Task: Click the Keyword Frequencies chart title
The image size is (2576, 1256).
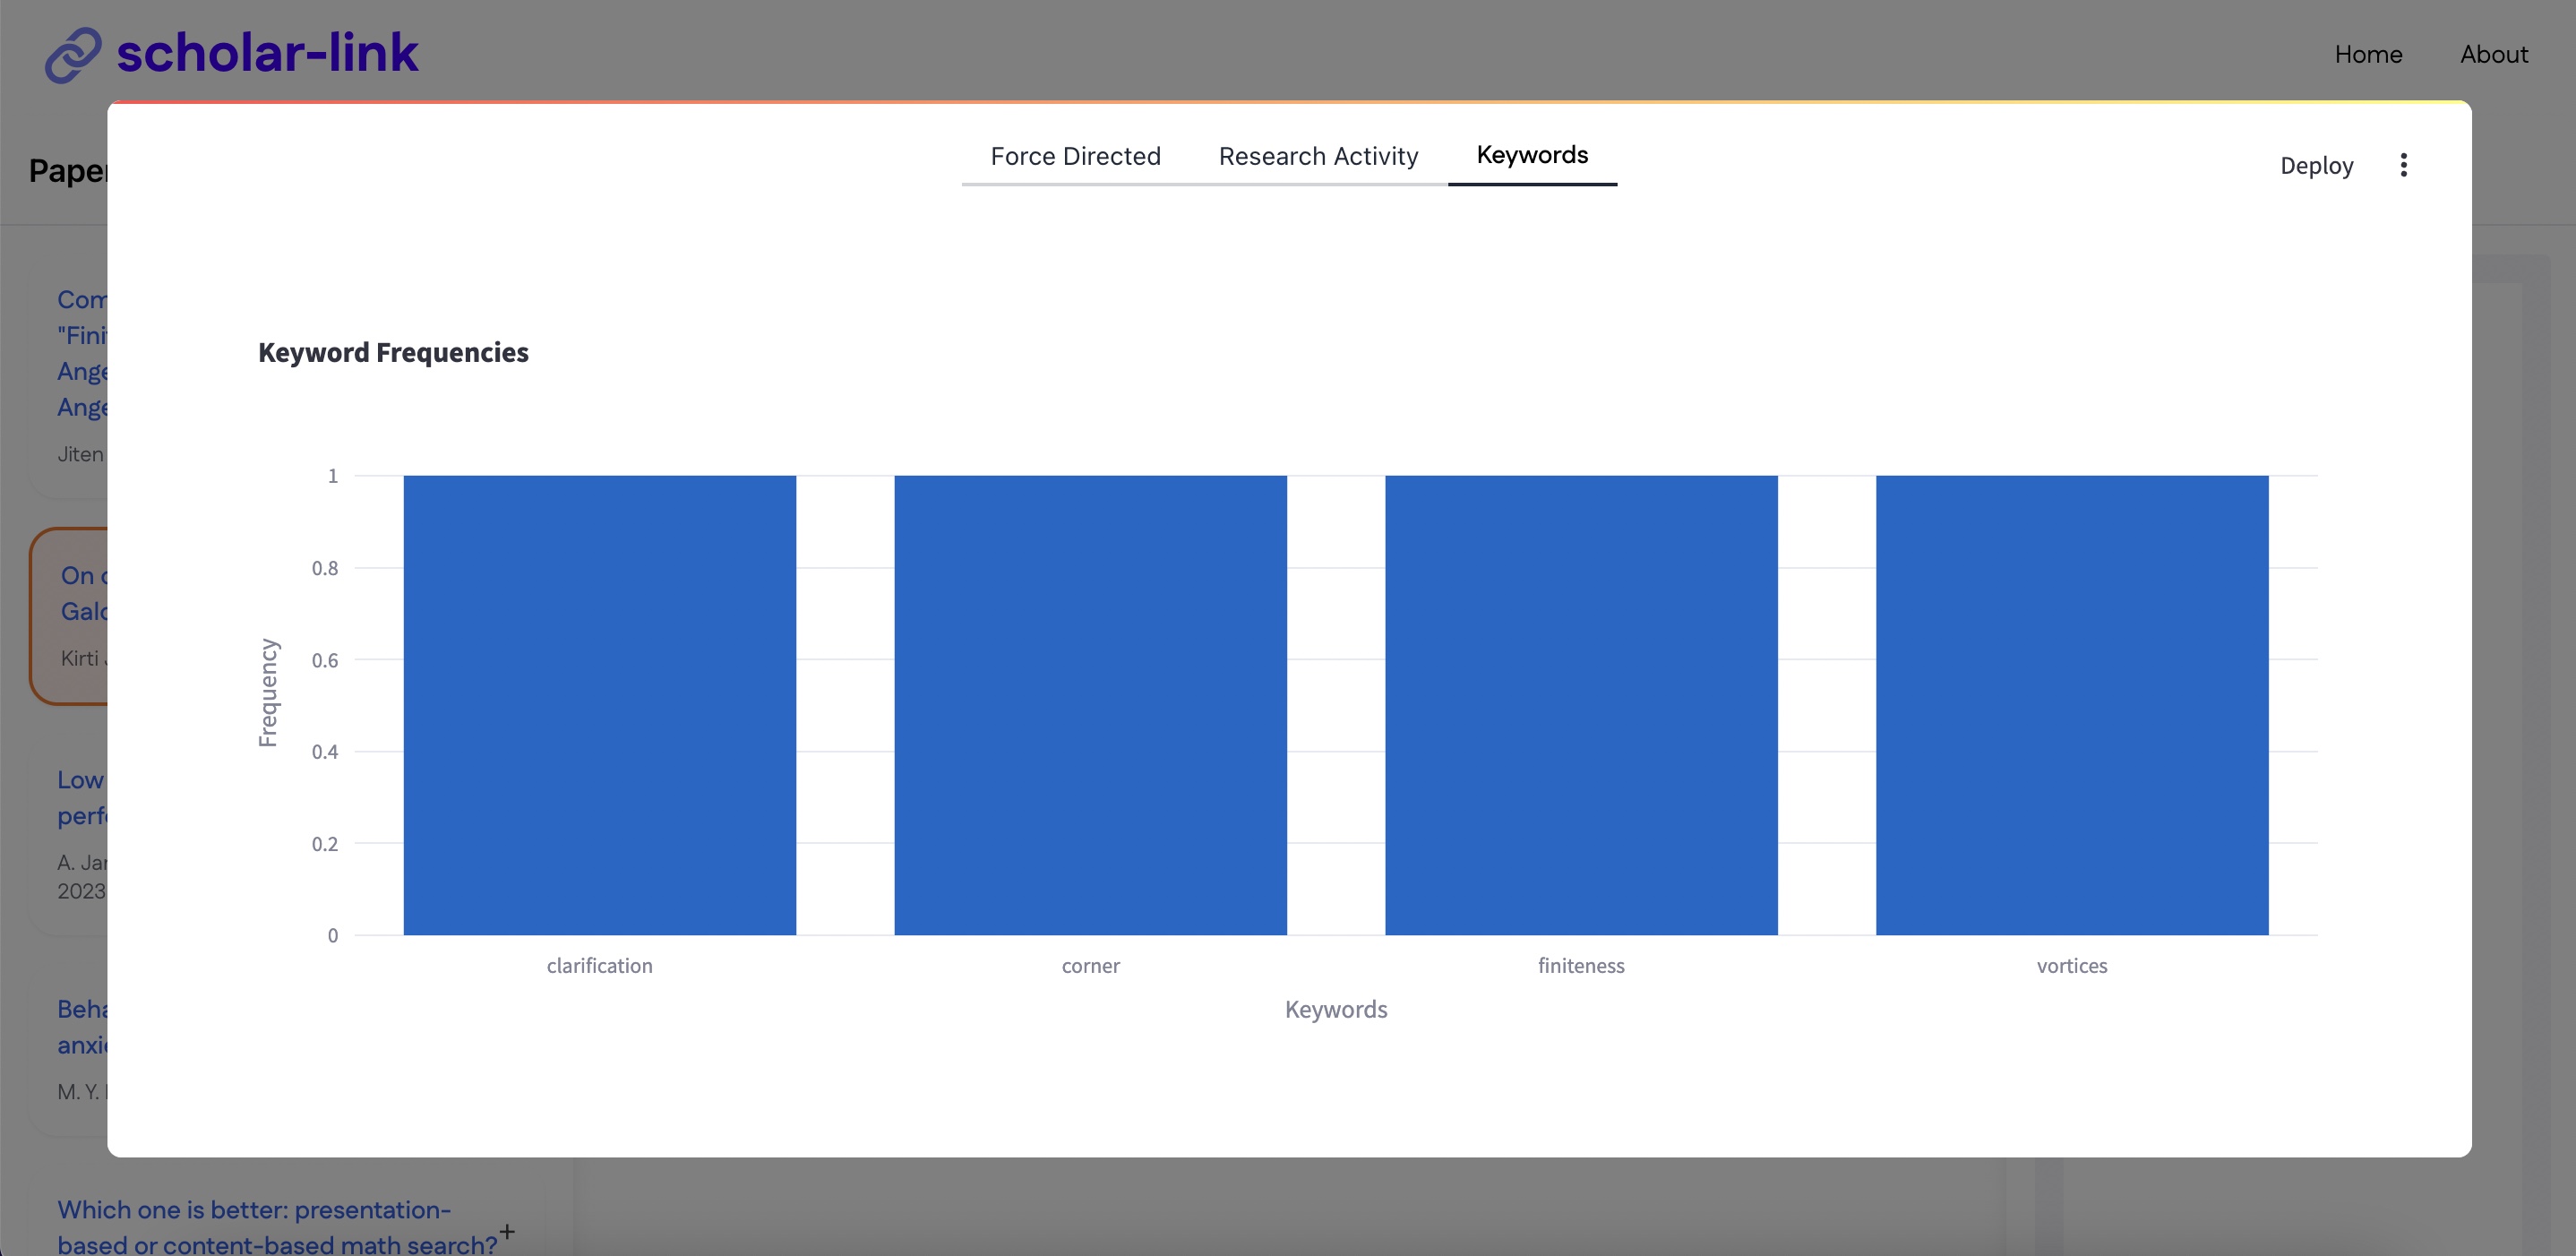Action: pyautogui.click(x=393, y=352)
